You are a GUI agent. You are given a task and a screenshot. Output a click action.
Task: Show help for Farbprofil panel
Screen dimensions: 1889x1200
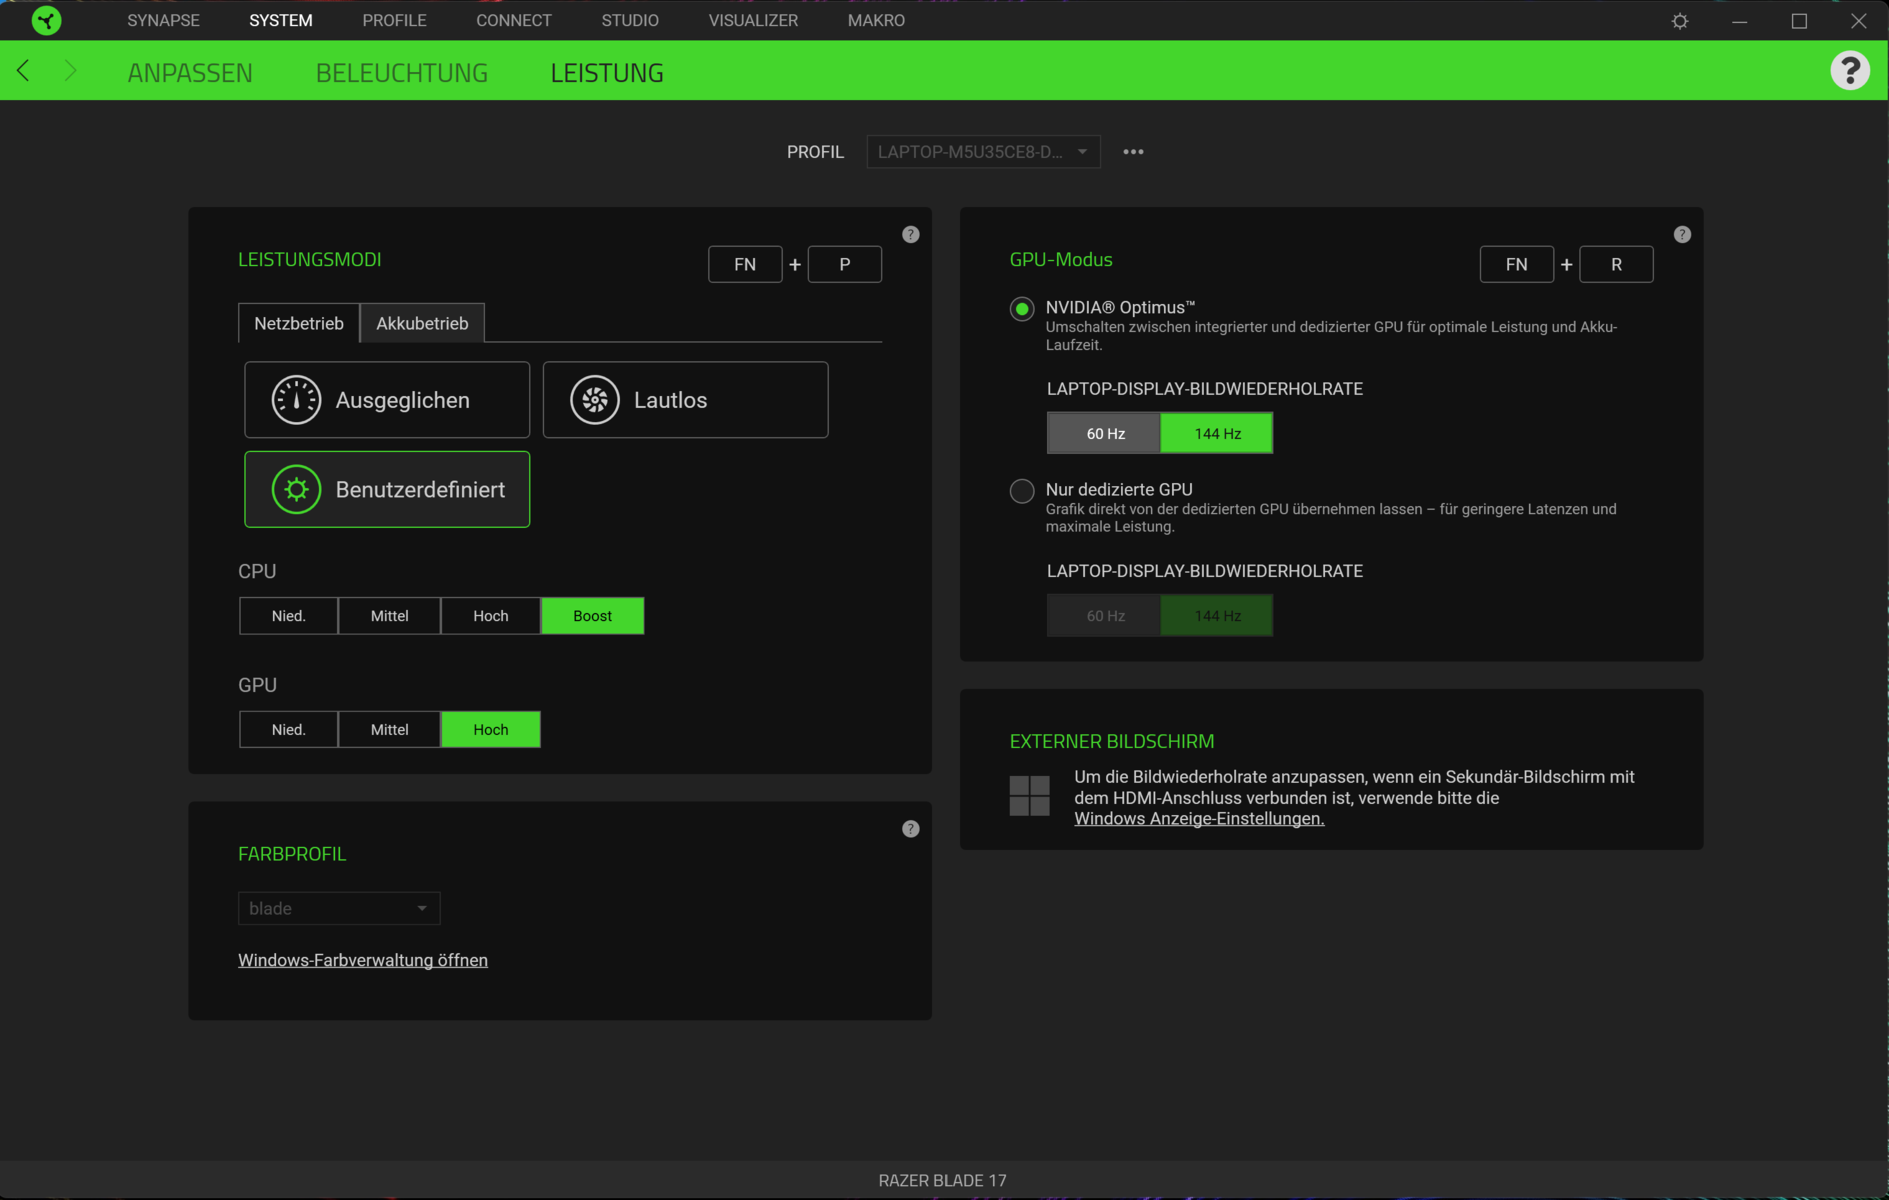click(910, 829)
